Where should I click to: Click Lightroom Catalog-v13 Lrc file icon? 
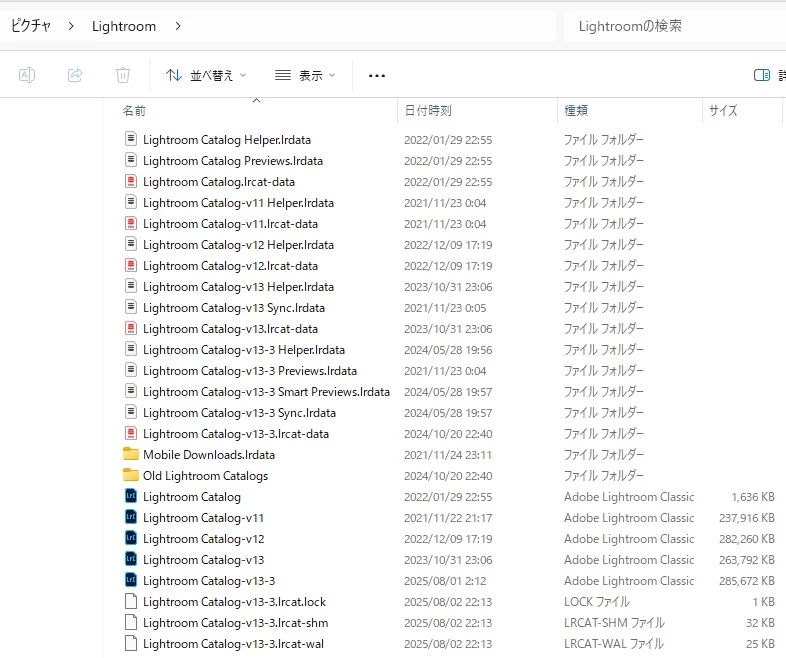coord(130,559)
